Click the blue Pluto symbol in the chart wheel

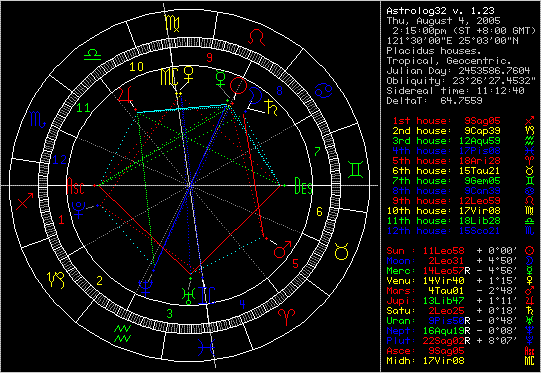tap(78, 209)
